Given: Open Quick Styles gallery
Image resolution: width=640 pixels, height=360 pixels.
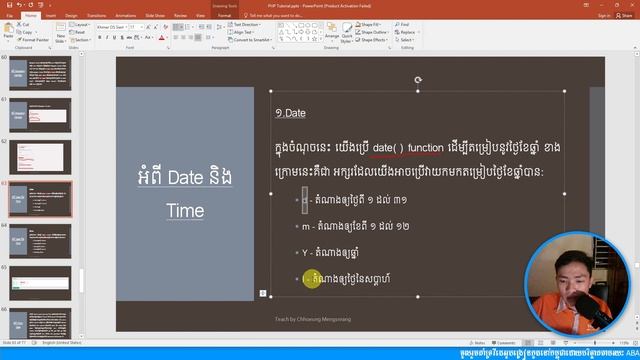Looking at the screenshot, I should 347,33.
